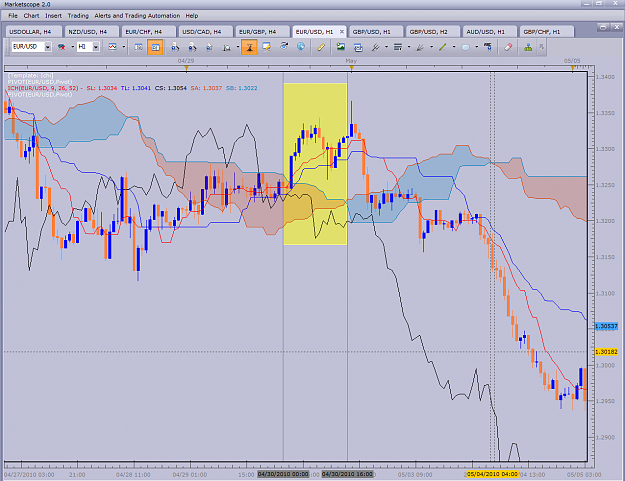Click the stacked windows icon next to picture icon

pyautogui.click(x=358, y=47)
